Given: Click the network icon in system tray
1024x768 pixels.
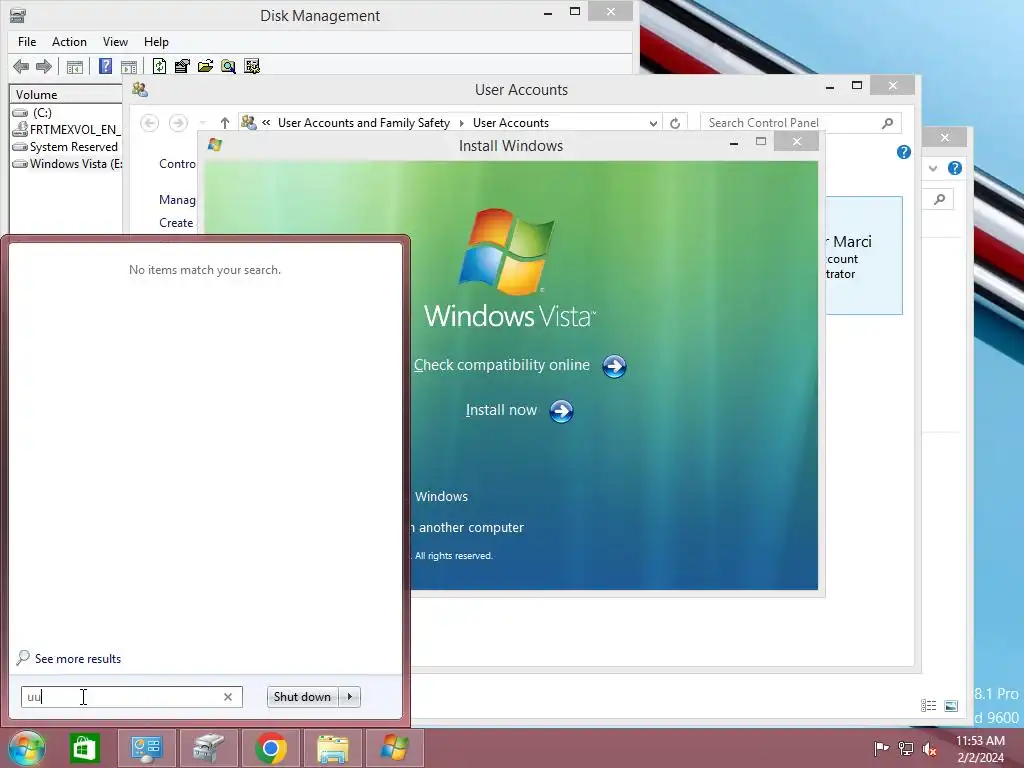Looking at the screenshot, I should [x=906, y=748].
